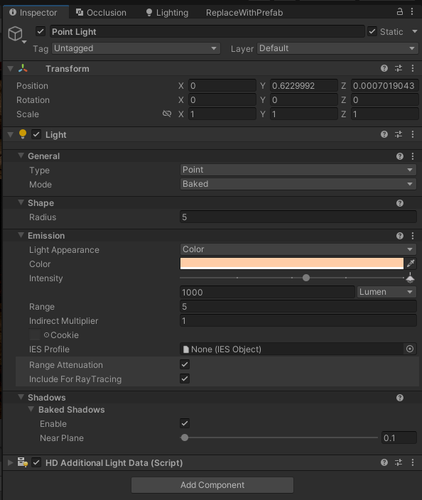Disable the Light component checkbox
422x500 pixels.
click(x=36, y=134)
